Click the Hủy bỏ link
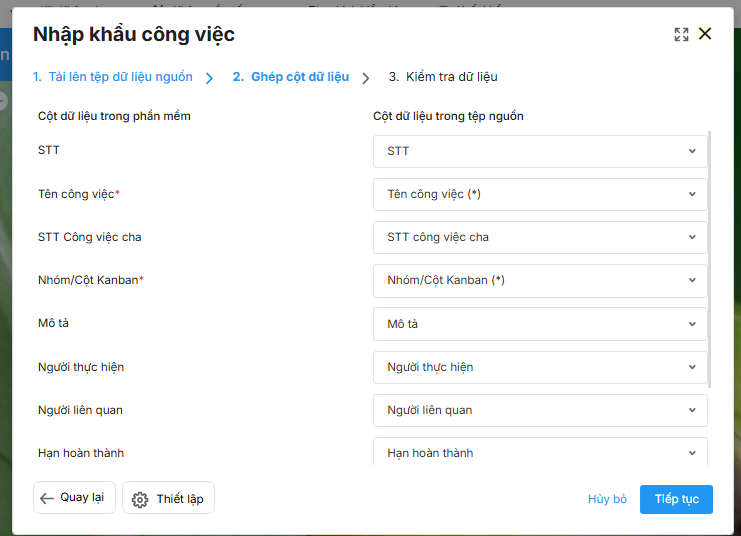Viewport: 741px width, 536px height. pos(607,499)
